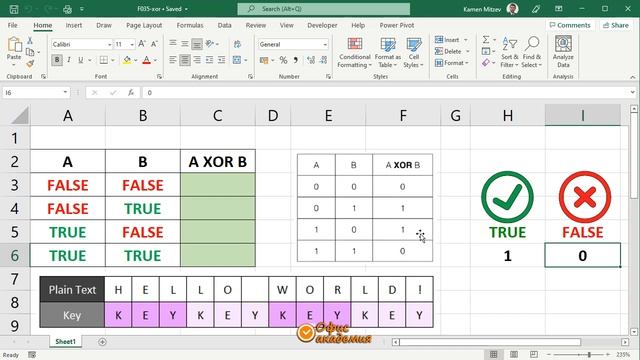Open the Comments pane button
This screenshot has width=640, height=360.
coord(570,25)
